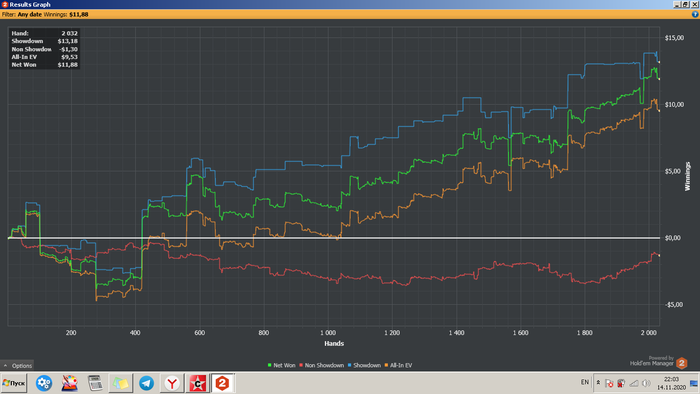Toggle the All-In EV legend entry

pos(398,365)
